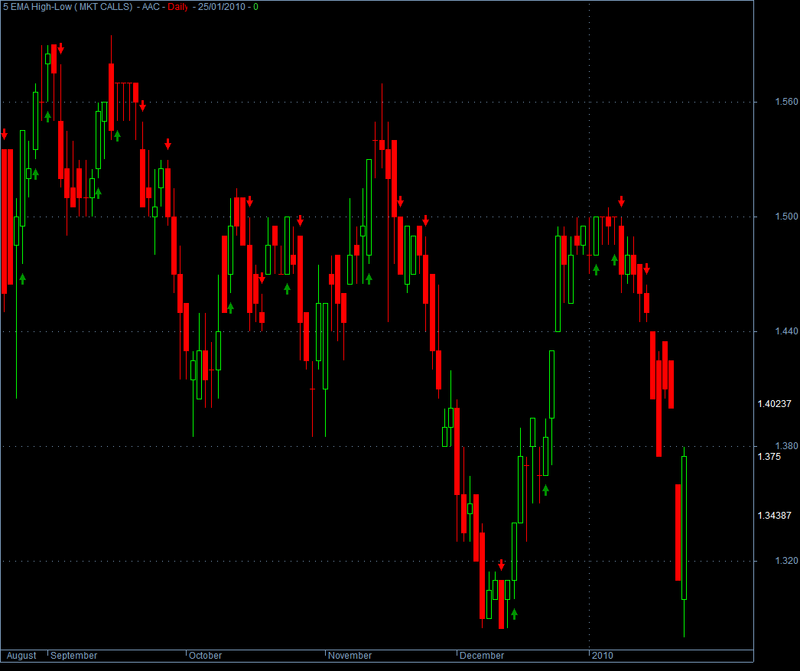Click the 1.380 price axis label
The image size is (800, 671).
(x=786, y=446)
